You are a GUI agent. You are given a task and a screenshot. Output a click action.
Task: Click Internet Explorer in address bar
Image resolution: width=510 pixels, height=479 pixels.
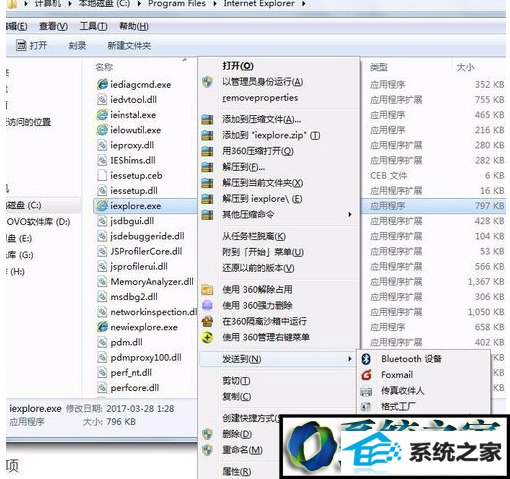(x=259, y=4)
